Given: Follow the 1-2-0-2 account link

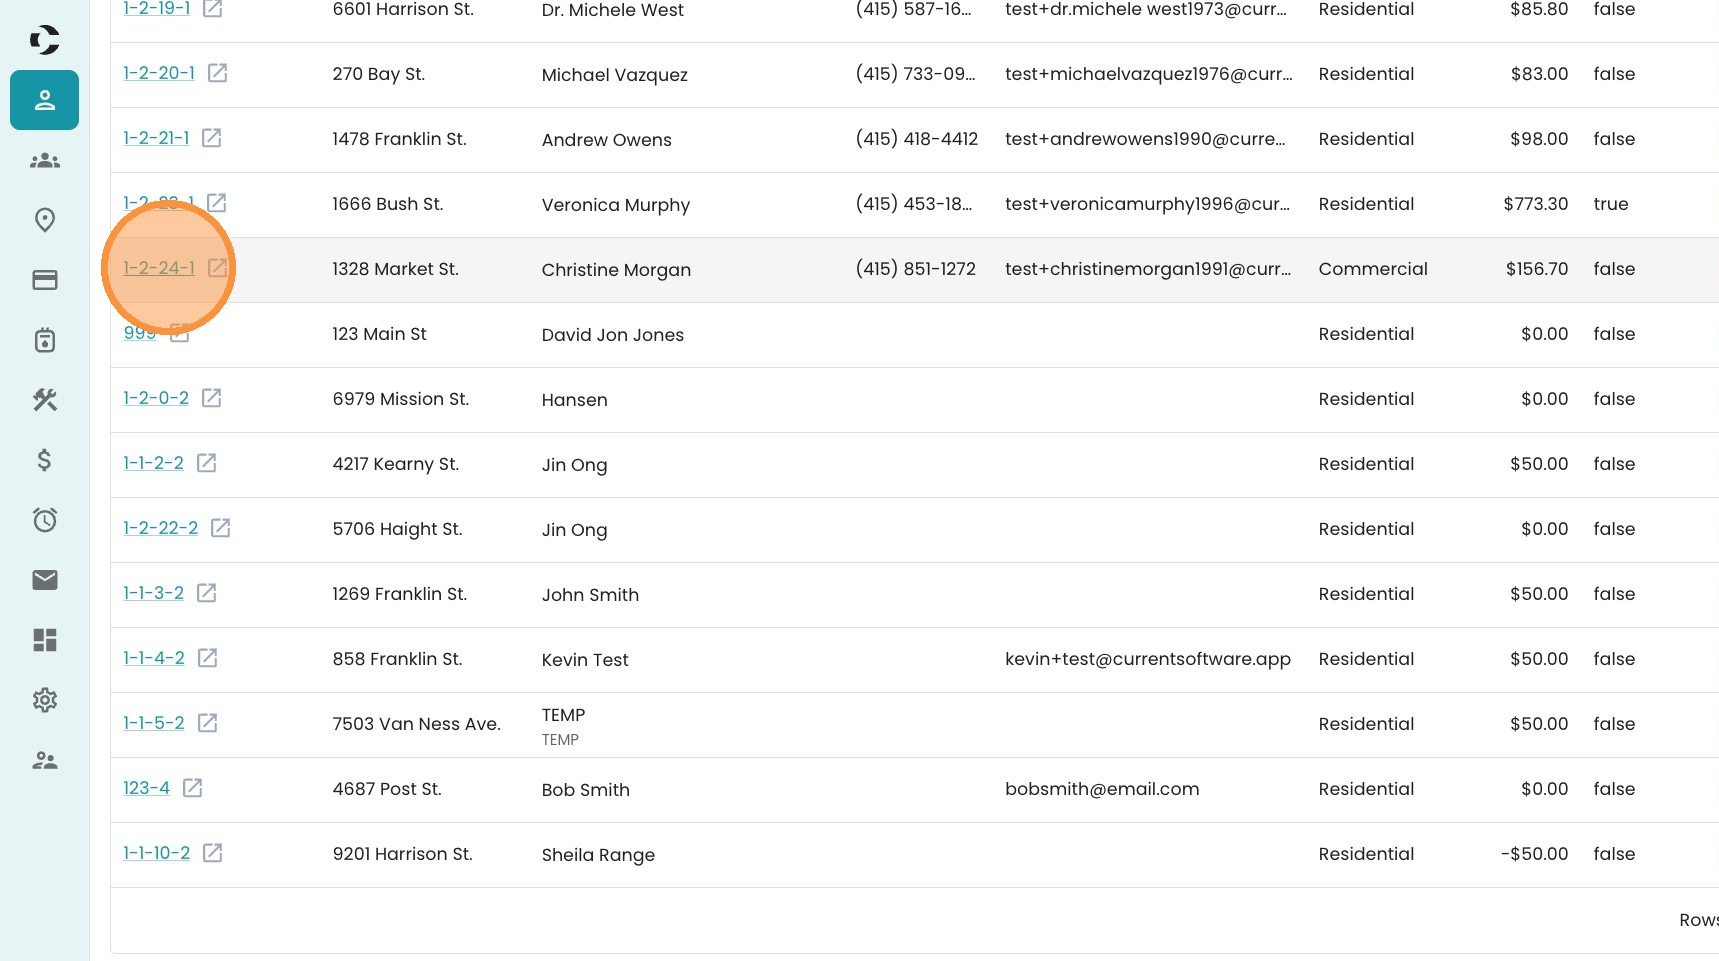Looking at the screenshot, I should click(156, 398).
